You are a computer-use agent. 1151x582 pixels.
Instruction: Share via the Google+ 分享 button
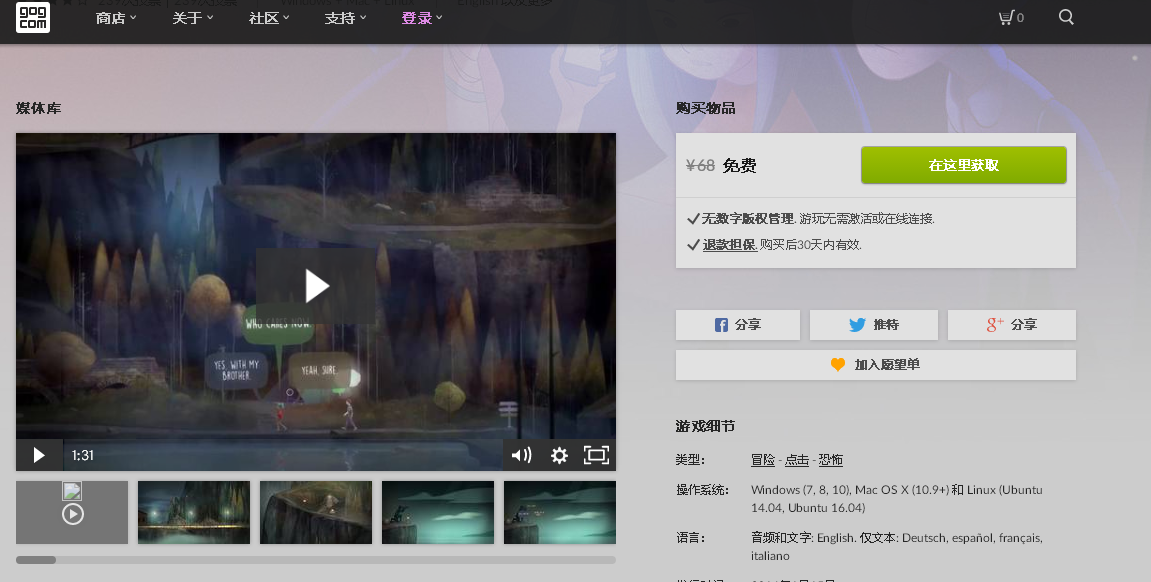(x=1012, y=324)
